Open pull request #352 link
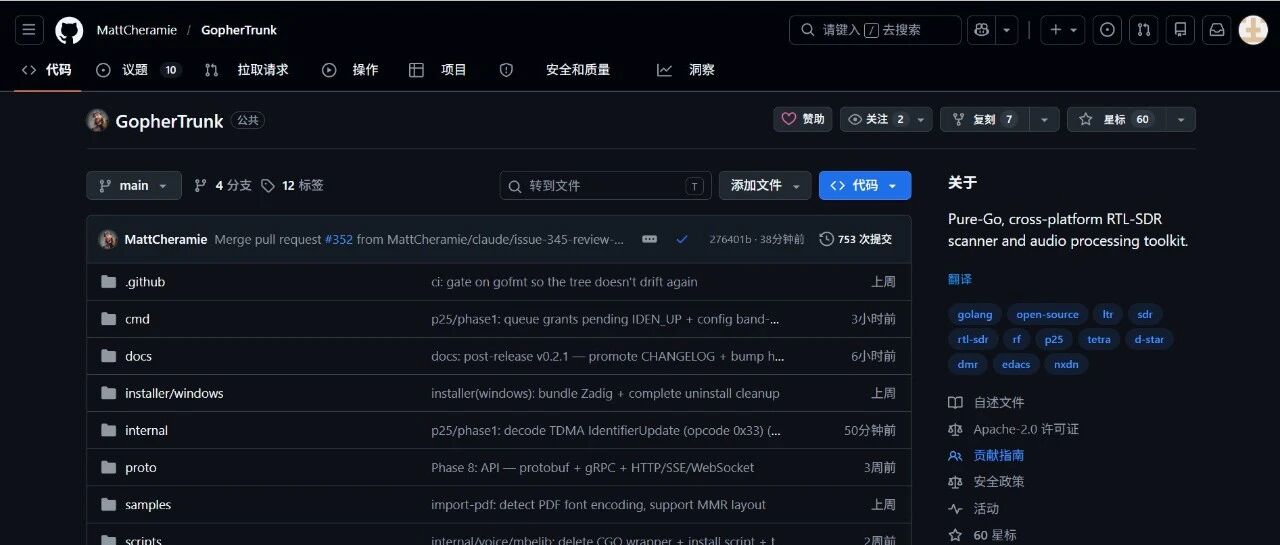Viewport: 1280px width, 545px height. point(339,239)
